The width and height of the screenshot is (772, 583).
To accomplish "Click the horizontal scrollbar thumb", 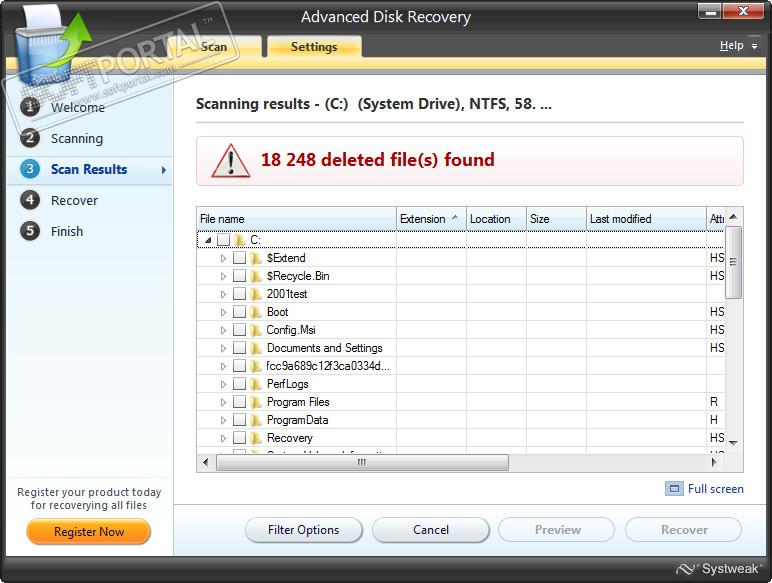I will click(x=362, y=462).
